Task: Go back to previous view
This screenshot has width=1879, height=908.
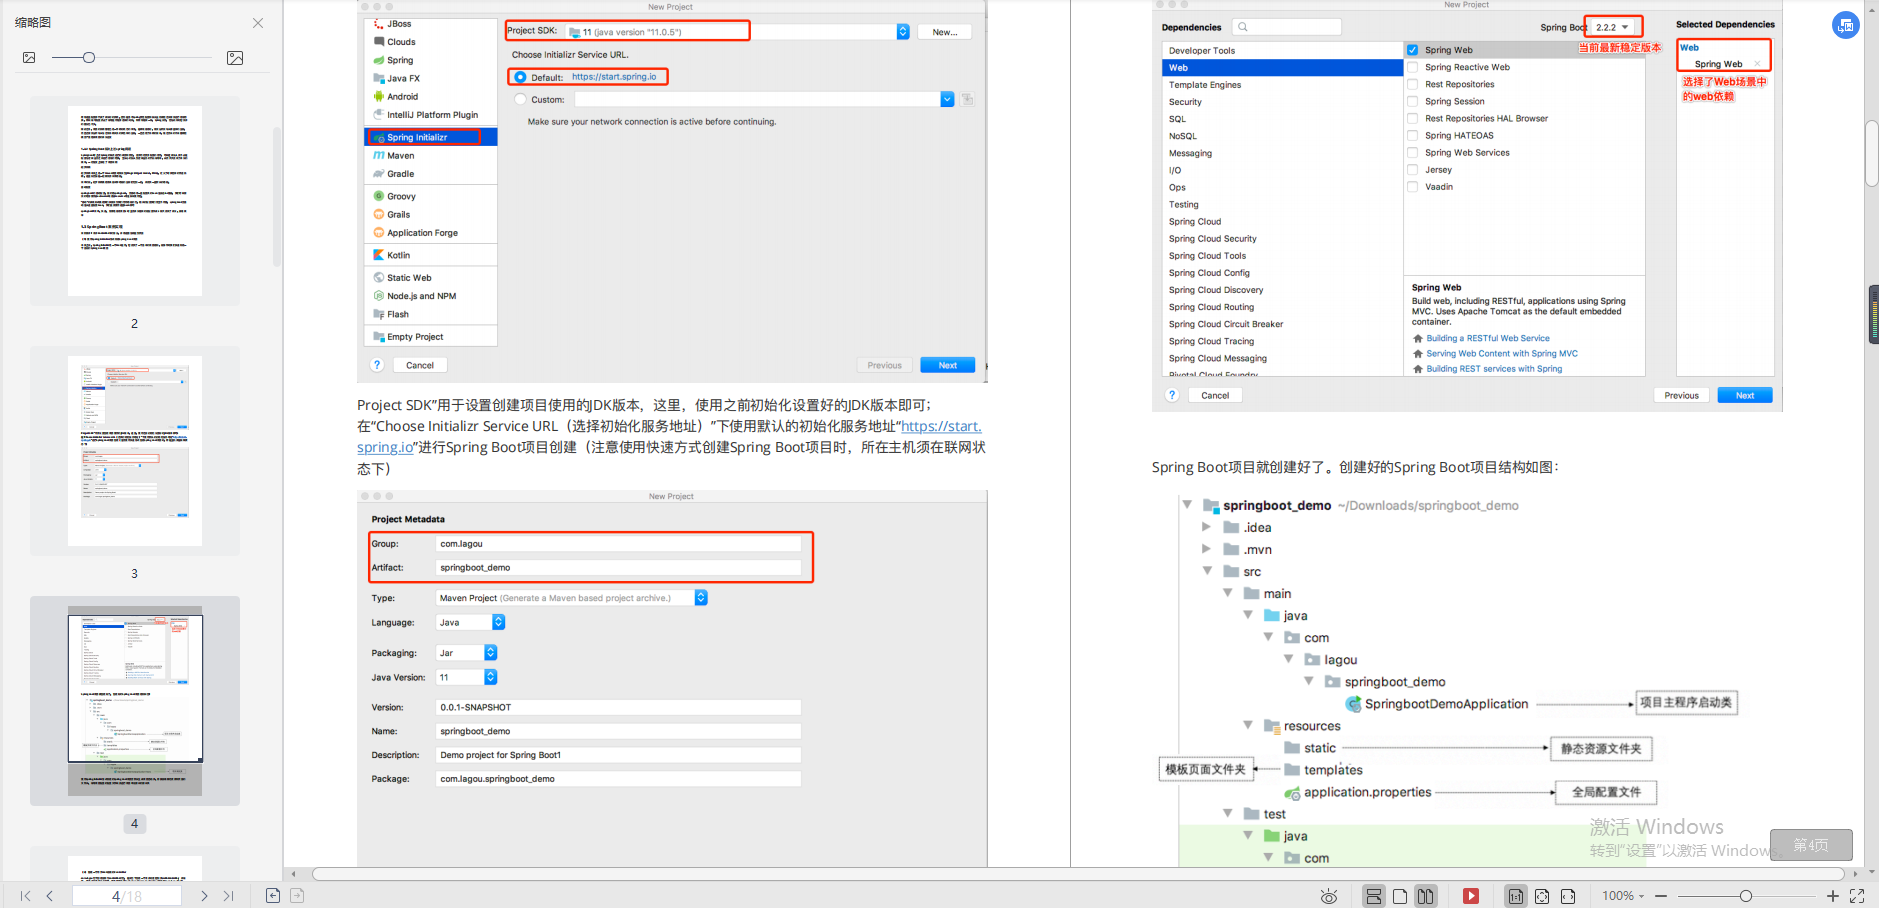Action: pyautogui.click(x=273, y=895)
